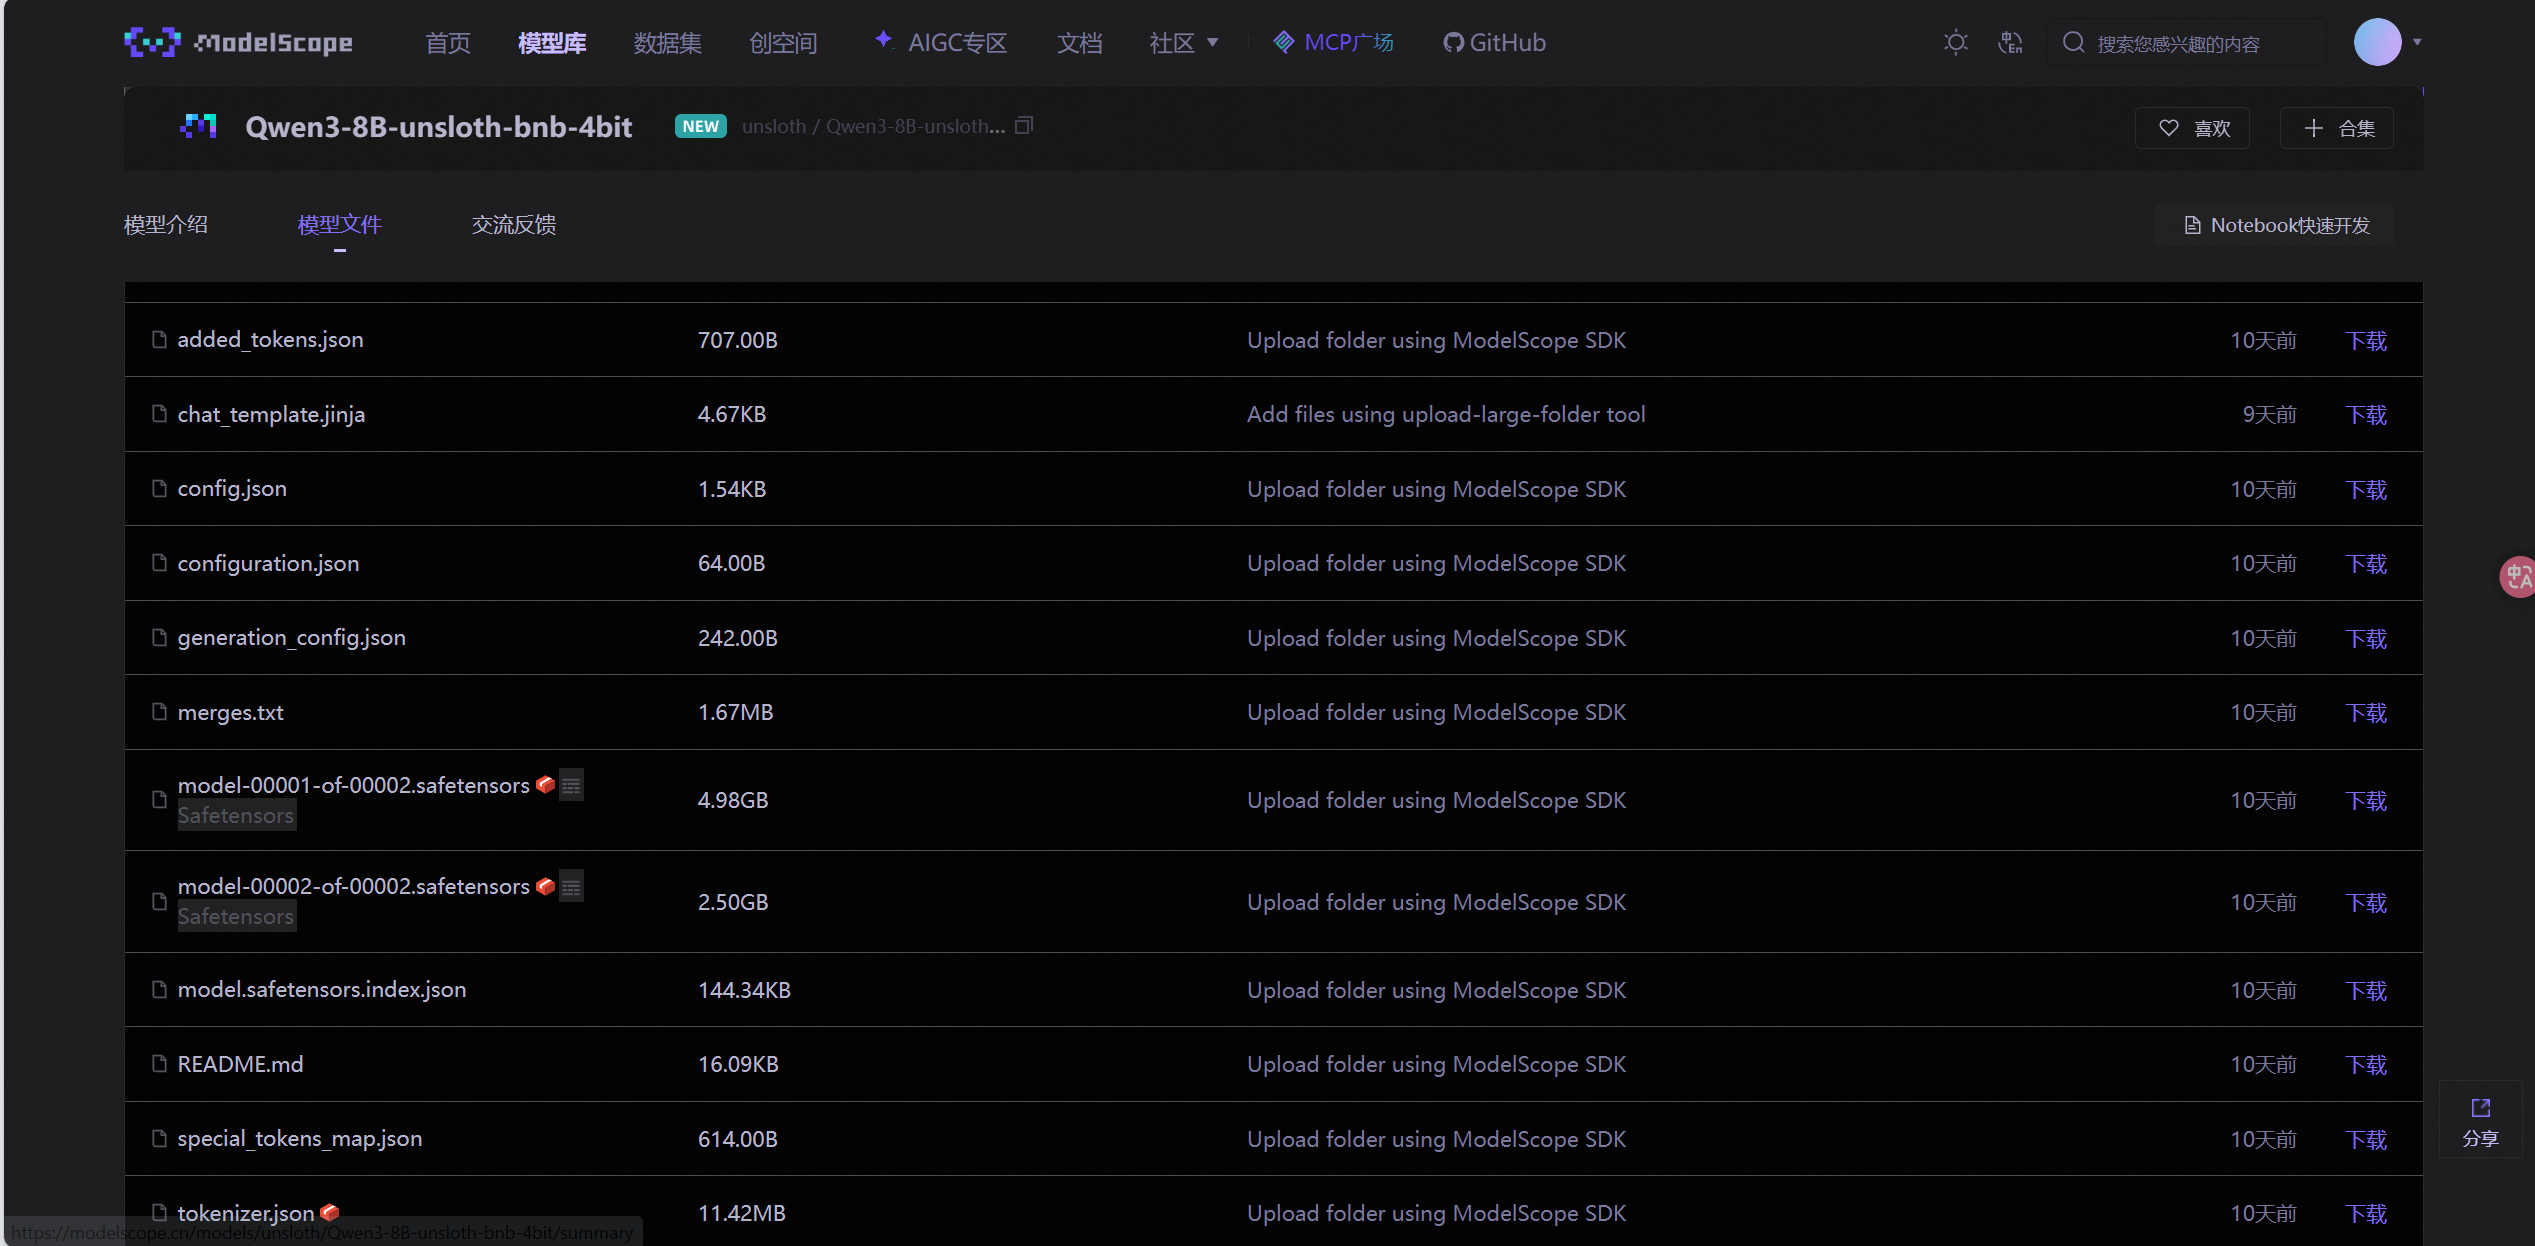Open MCP广场

pos(1333,42)
